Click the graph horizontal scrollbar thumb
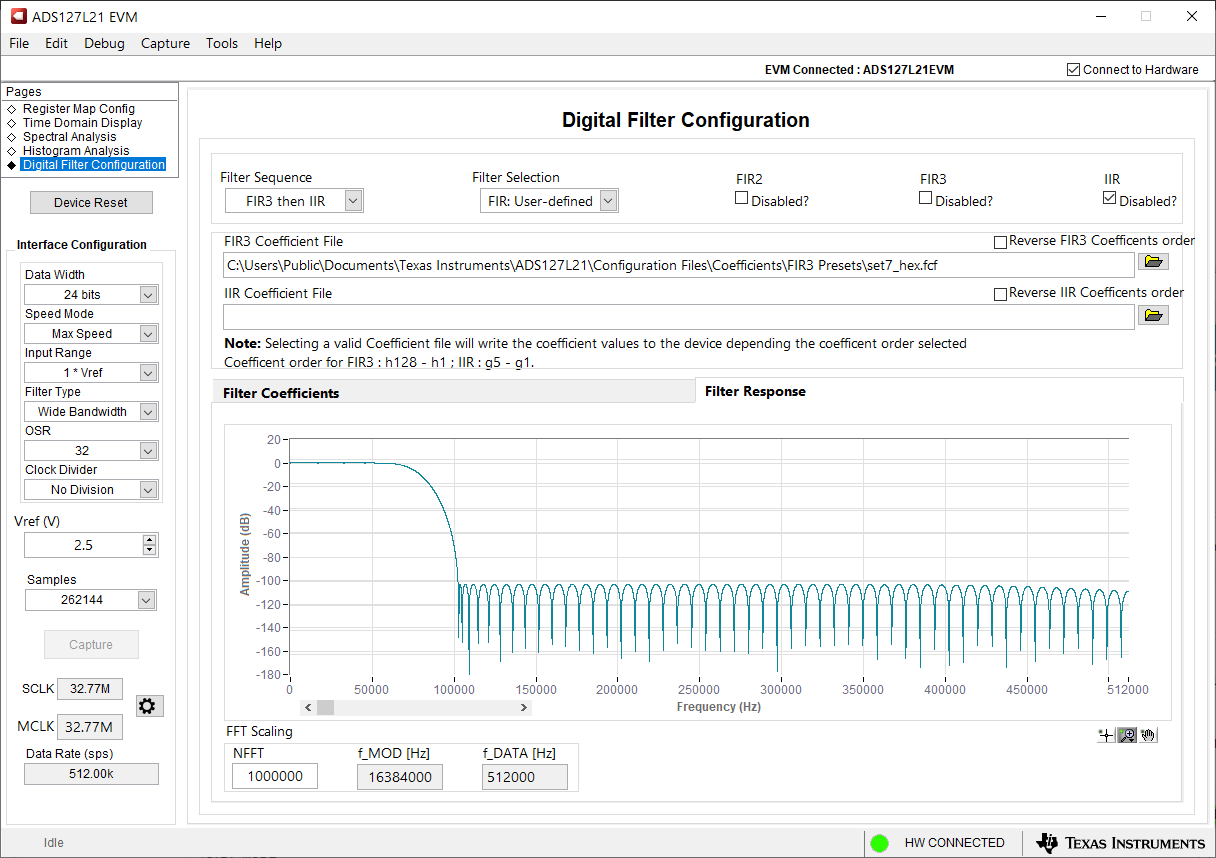The height and width of the screenshot is (858, 1216). click(x=325, y=708)
